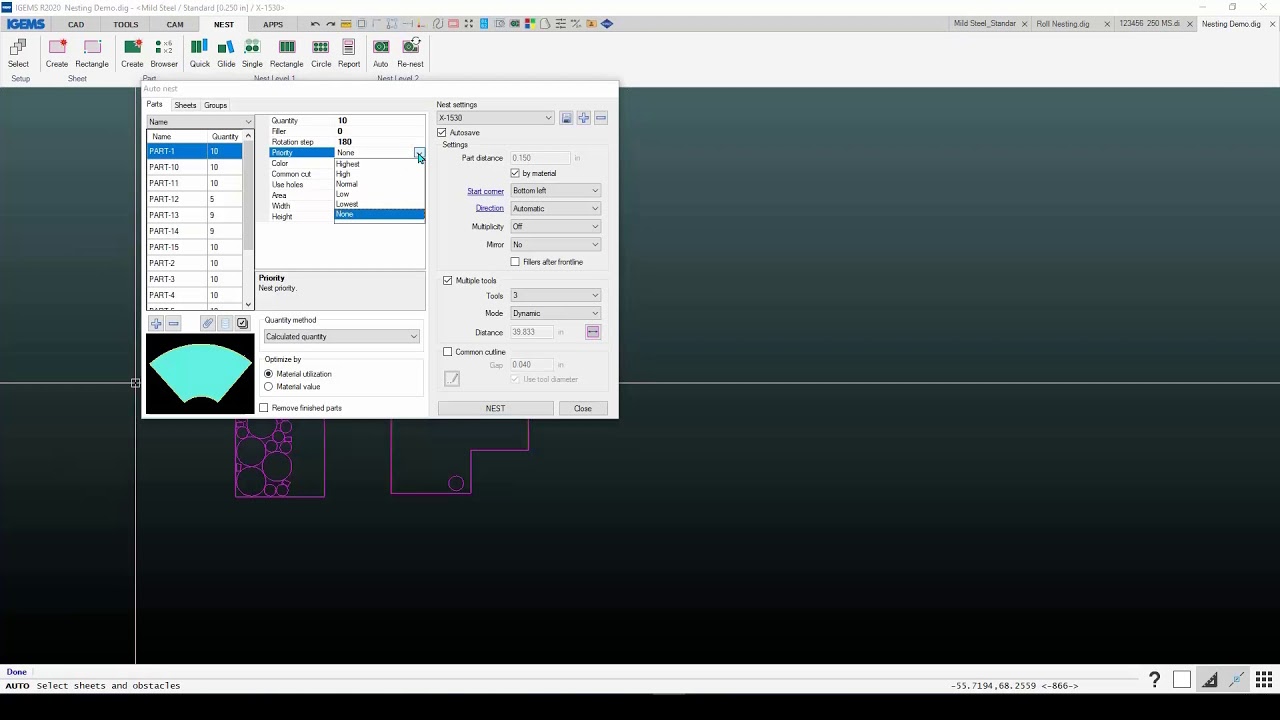Click the paperclip attach icon
Image resolution: width=1280 pixels, height=720 pixels.
point(208,324)
